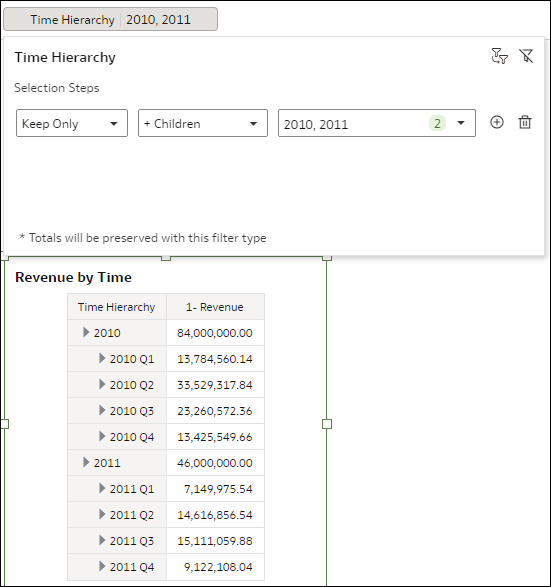
Task: Expand the 2010 Q4 row
Action: [x=102, y=437]
